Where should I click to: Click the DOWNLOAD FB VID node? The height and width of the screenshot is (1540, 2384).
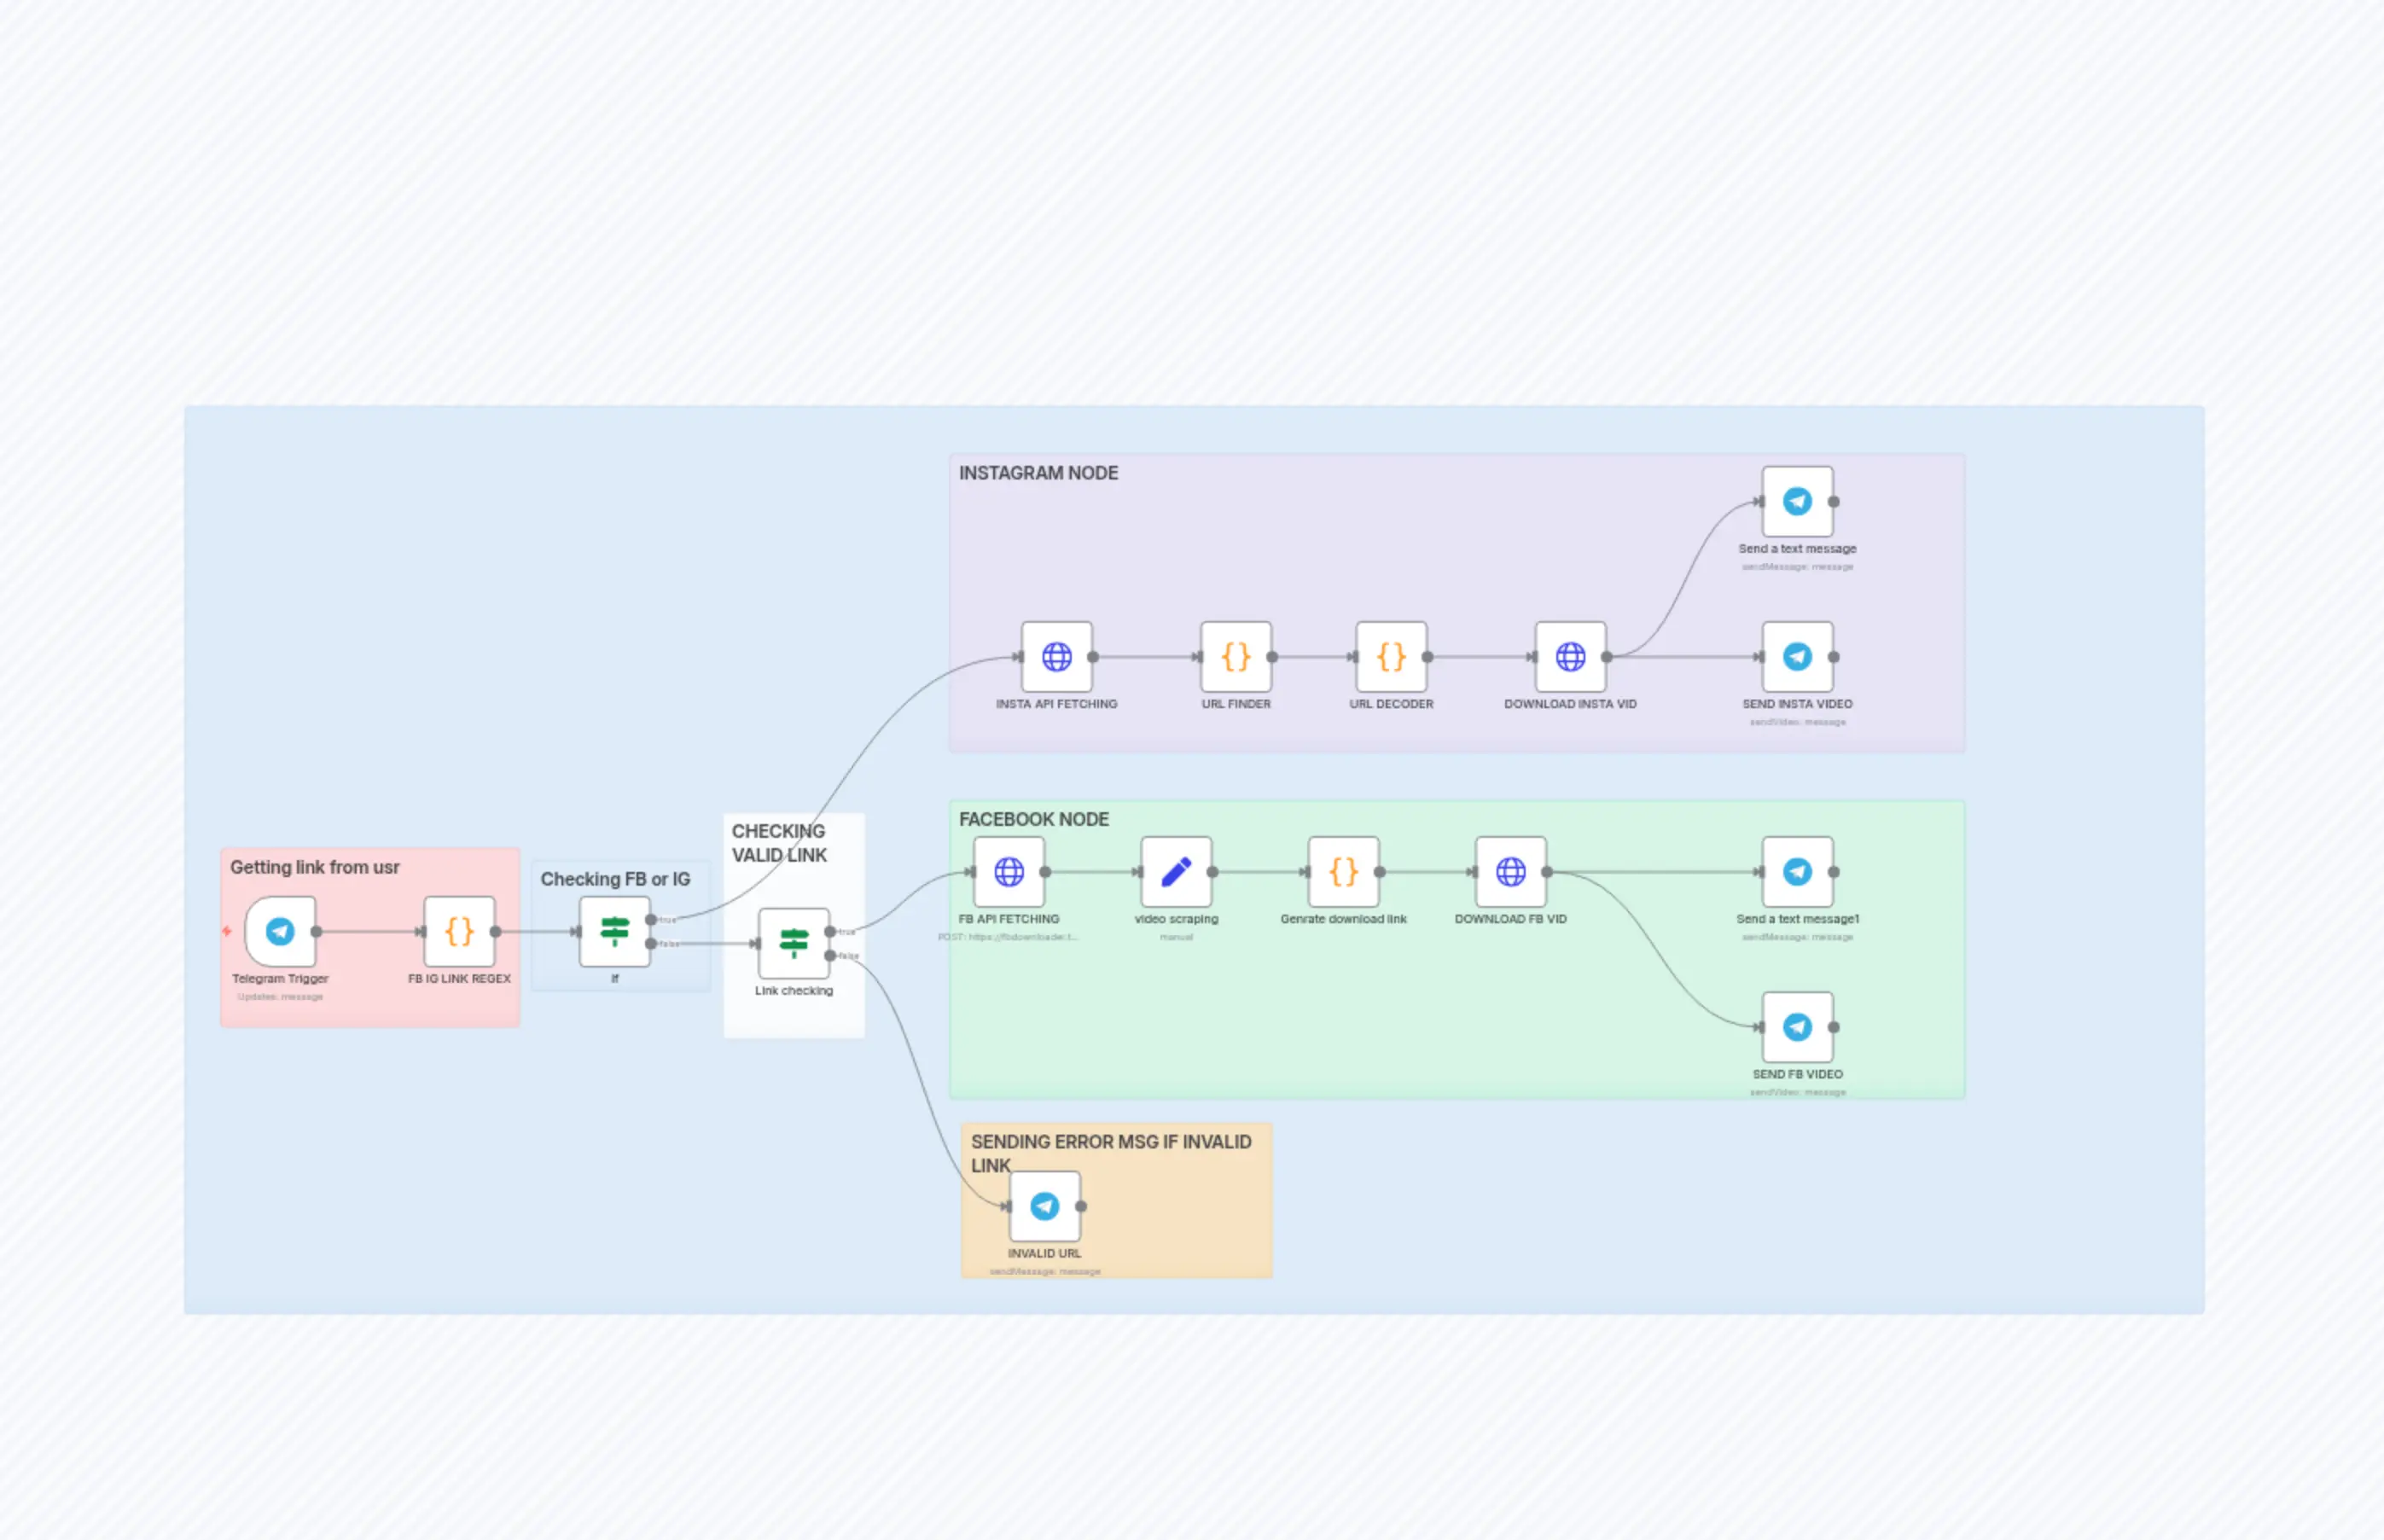coord(1510,872)
